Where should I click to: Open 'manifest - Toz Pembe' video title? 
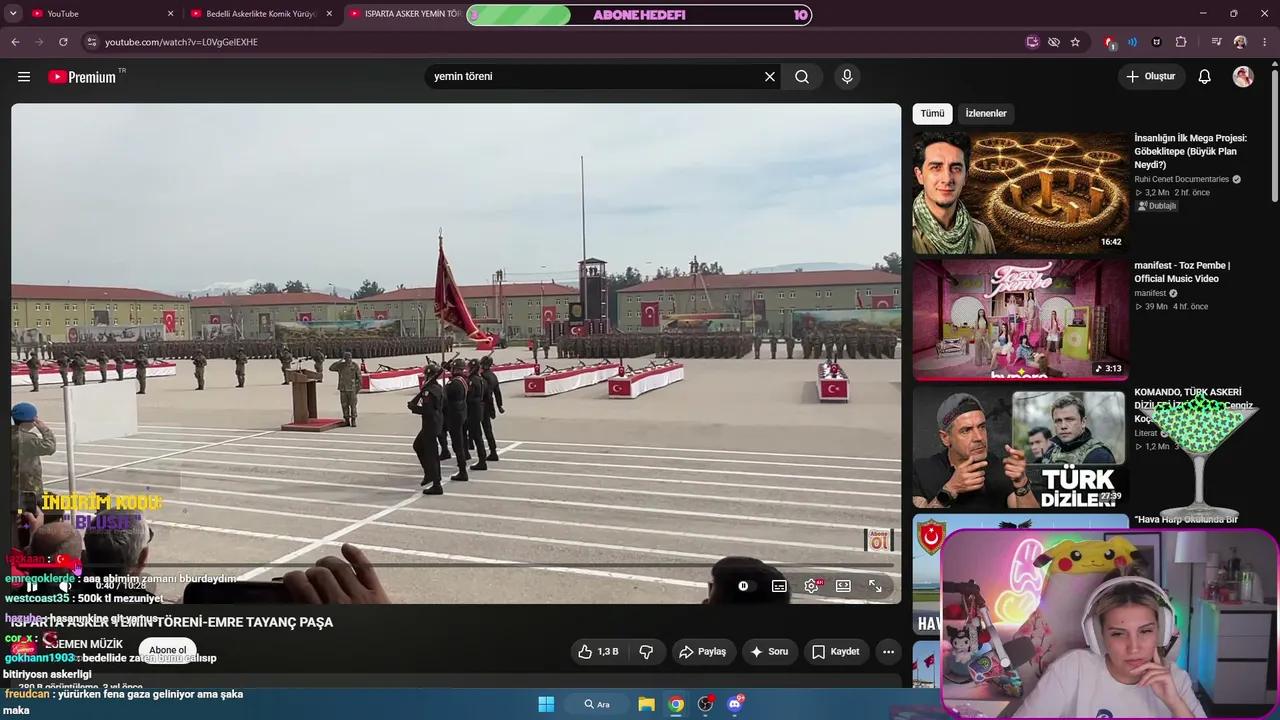tap(1182, 272)
